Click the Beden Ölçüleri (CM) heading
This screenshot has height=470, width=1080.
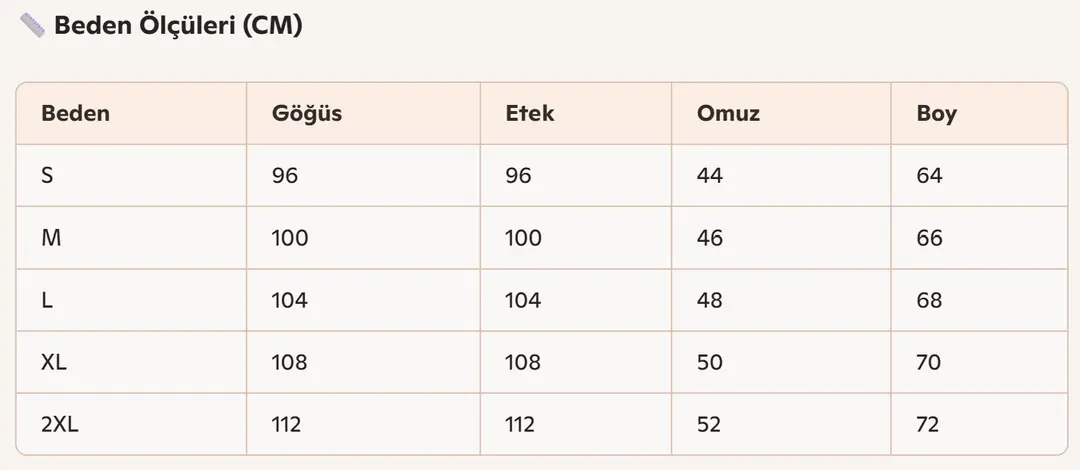click(178, 26)
